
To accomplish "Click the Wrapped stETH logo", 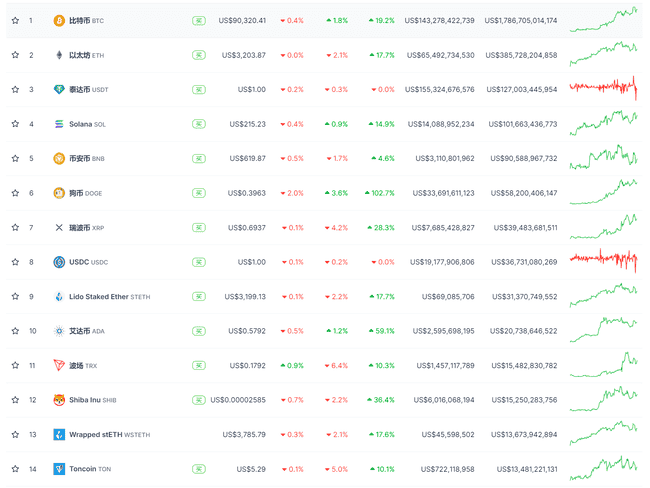I will point(59,435).
